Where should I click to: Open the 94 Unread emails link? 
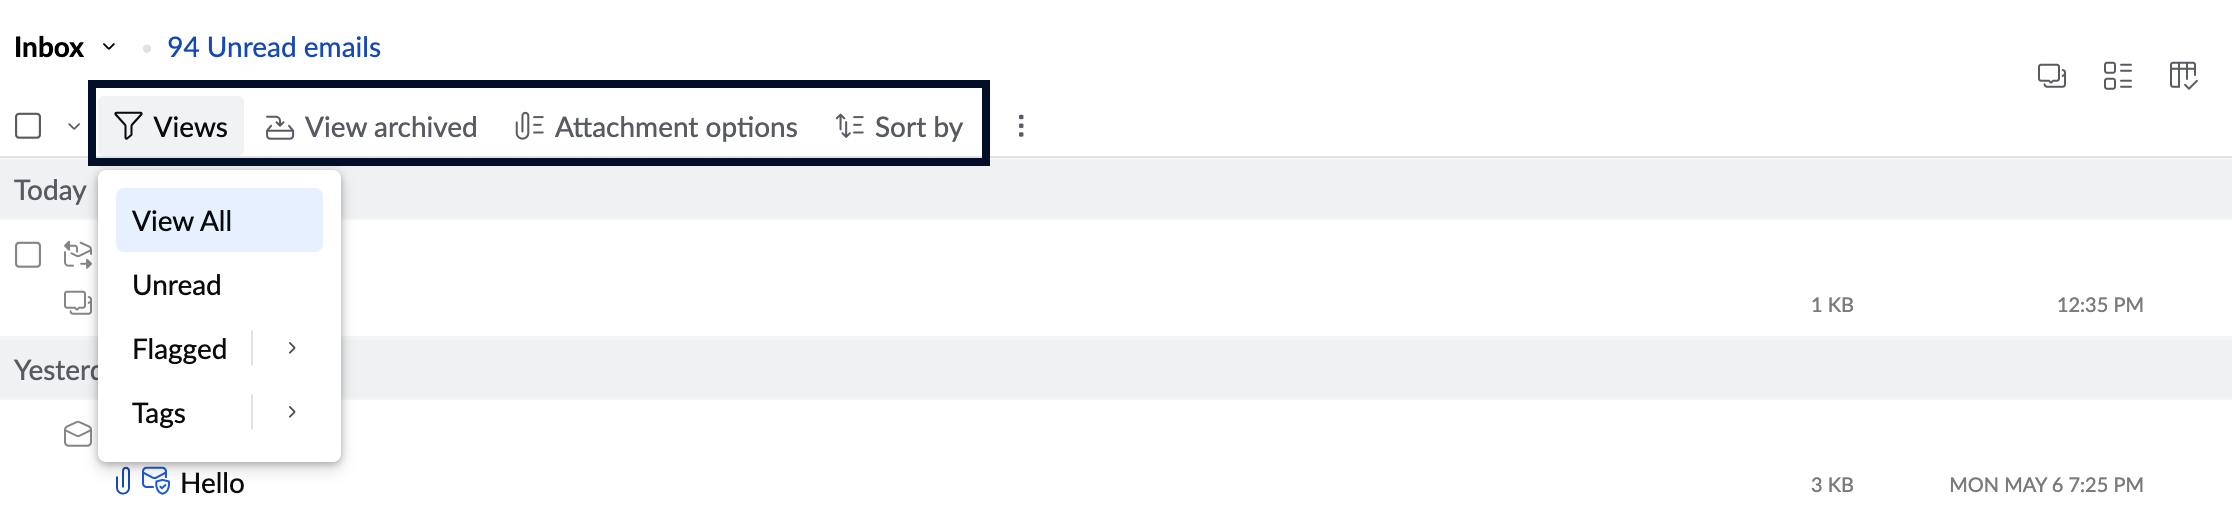click(274, 47)
